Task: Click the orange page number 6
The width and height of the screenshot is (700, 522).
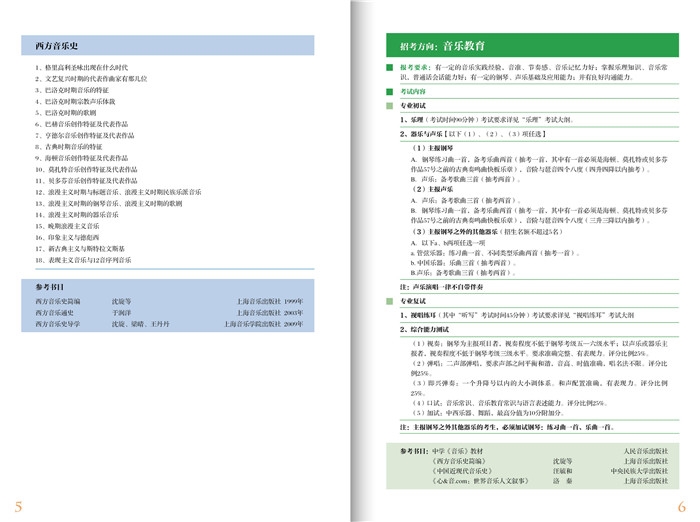Action: (681, 505)
